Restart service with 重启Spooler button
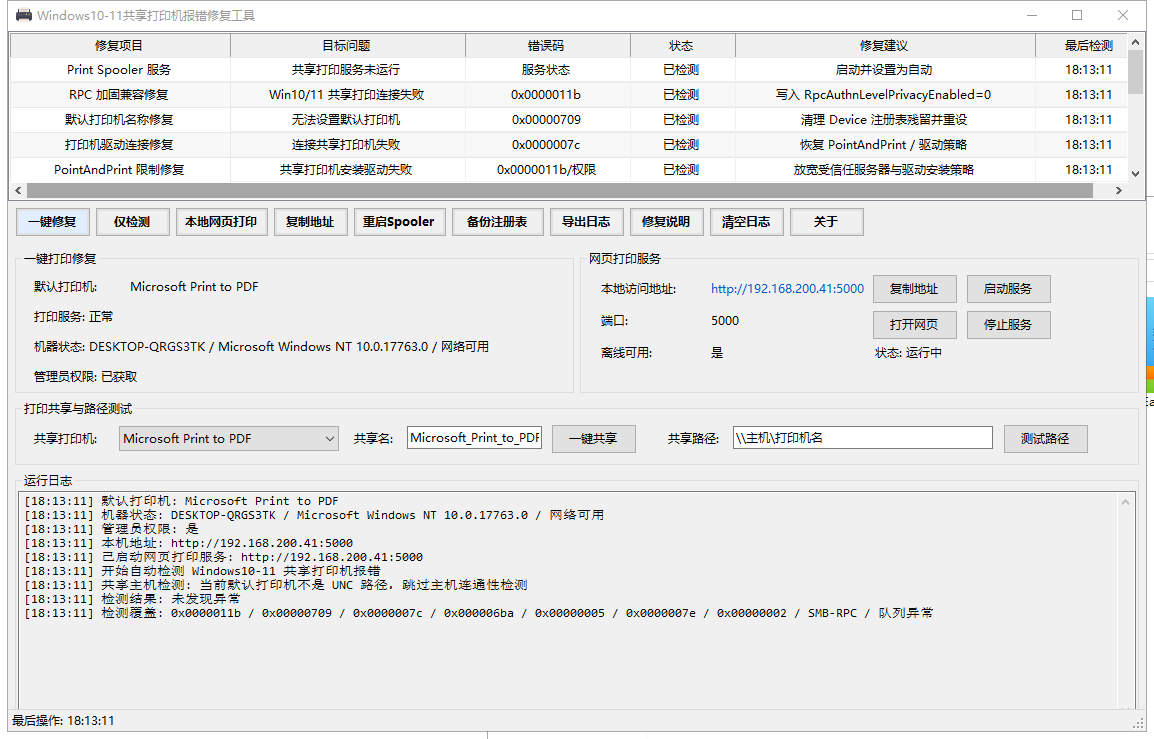The width and height of the screenshot is (1154, 739). click(x=398, y=222)
